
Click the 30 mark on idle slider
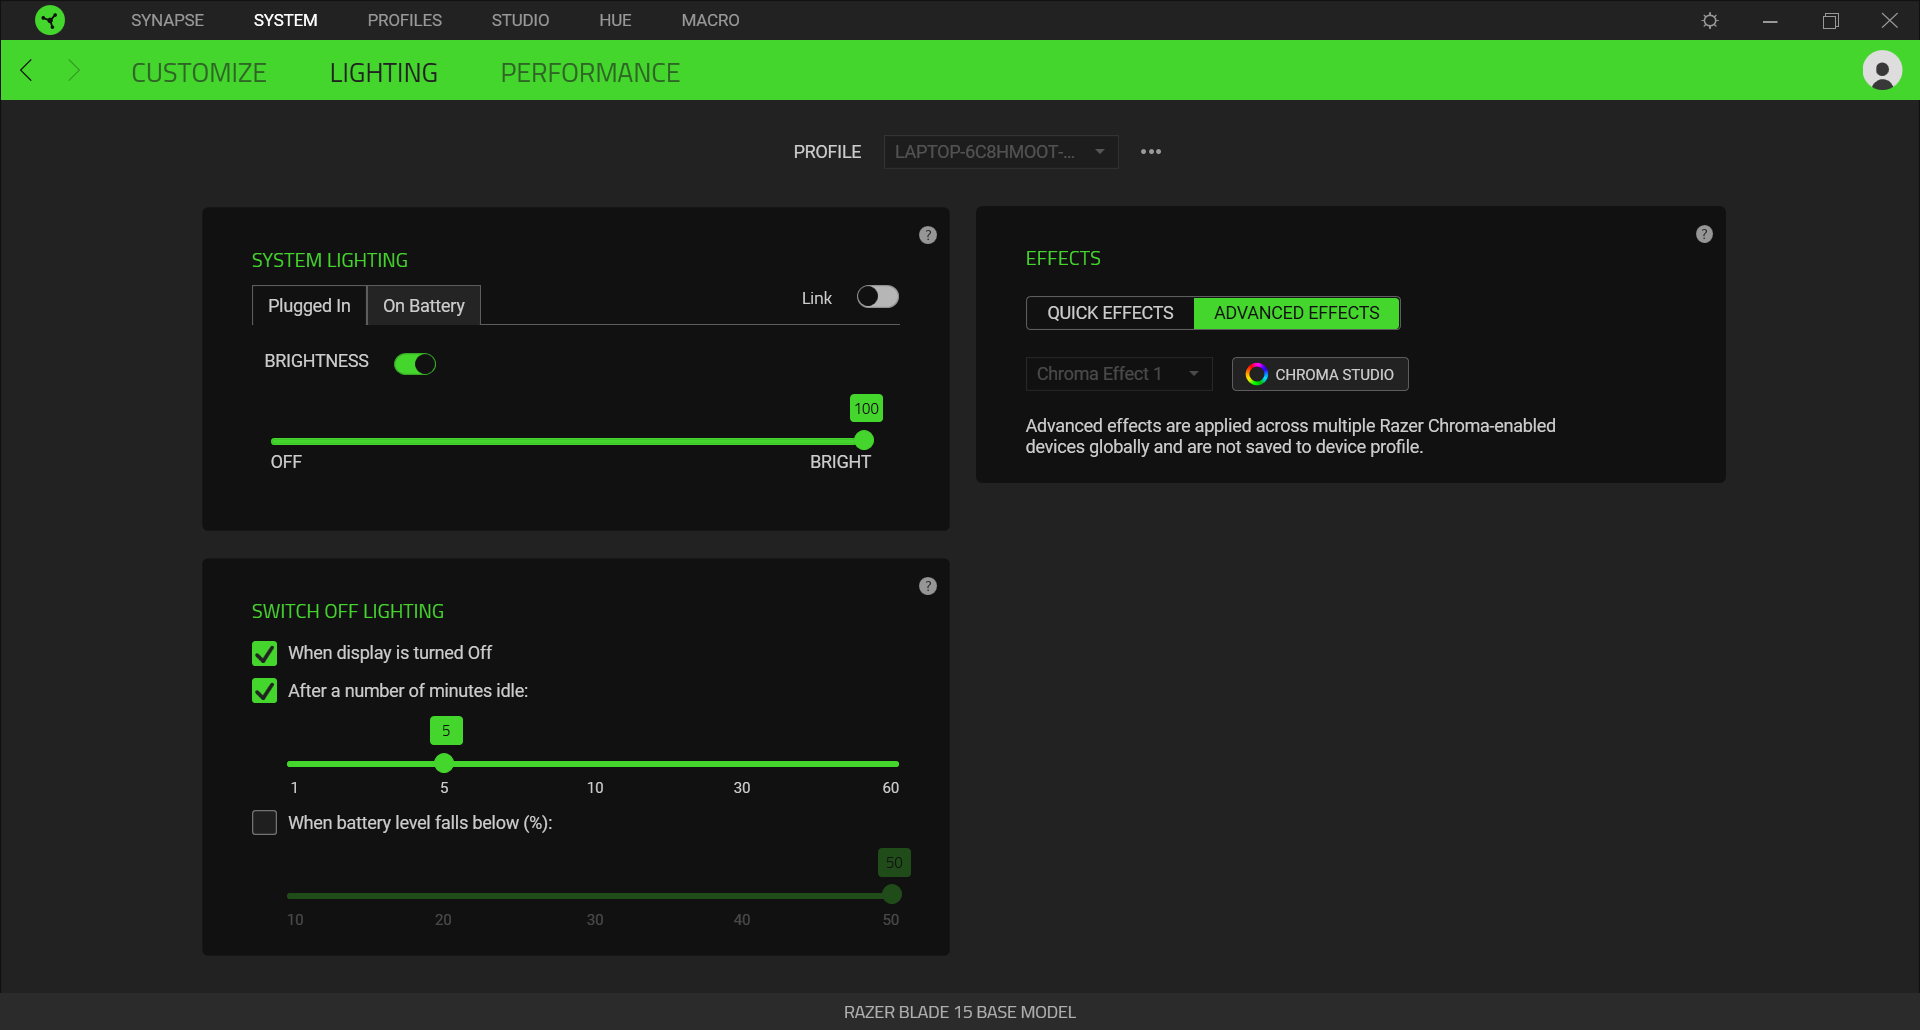click(x=742, y=788)
